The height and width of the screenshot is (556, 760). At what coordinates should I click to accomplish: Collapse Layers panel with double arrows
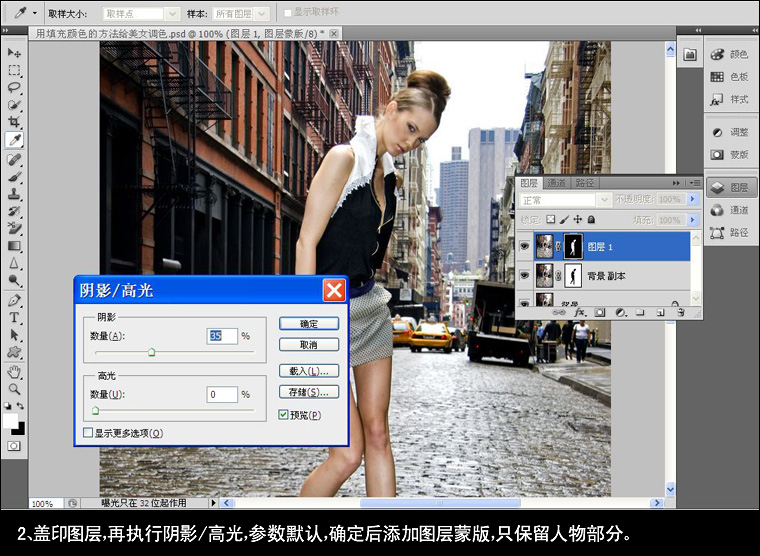pos(676,183)
